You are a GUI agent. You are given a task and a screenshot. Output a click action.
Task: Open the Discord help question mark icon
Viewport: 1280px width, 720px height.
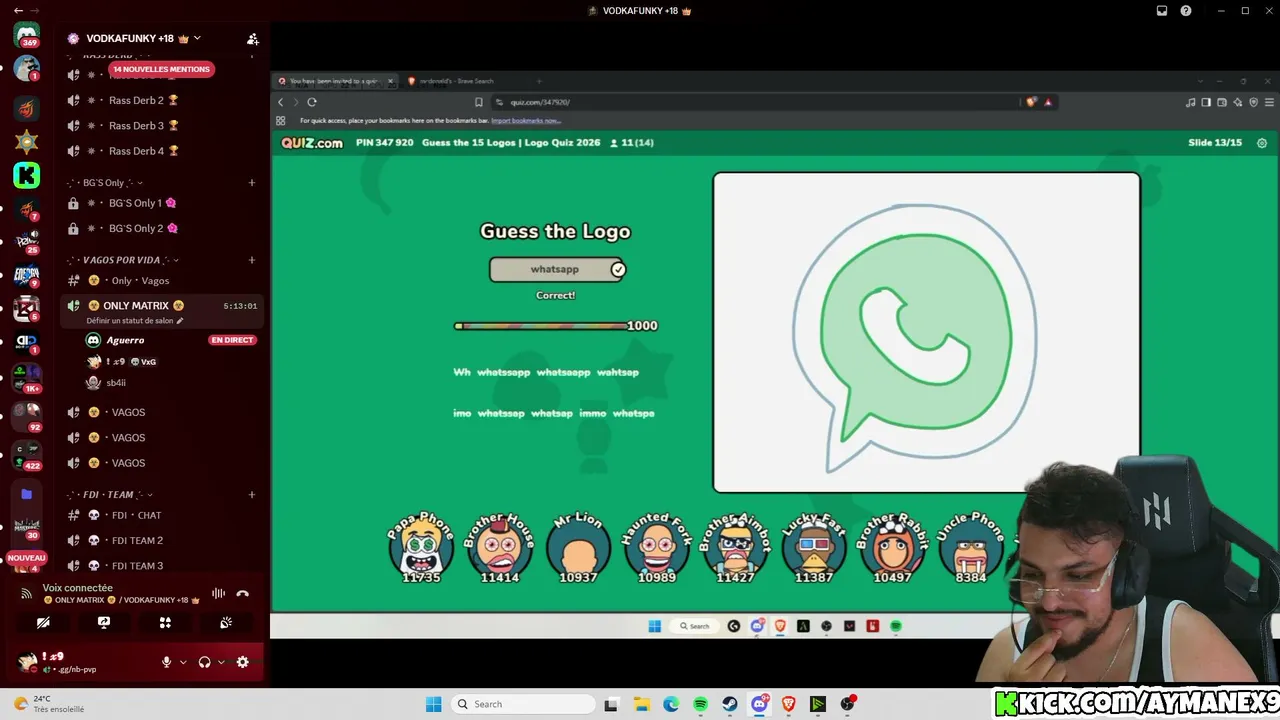(x=1186, y=11)
